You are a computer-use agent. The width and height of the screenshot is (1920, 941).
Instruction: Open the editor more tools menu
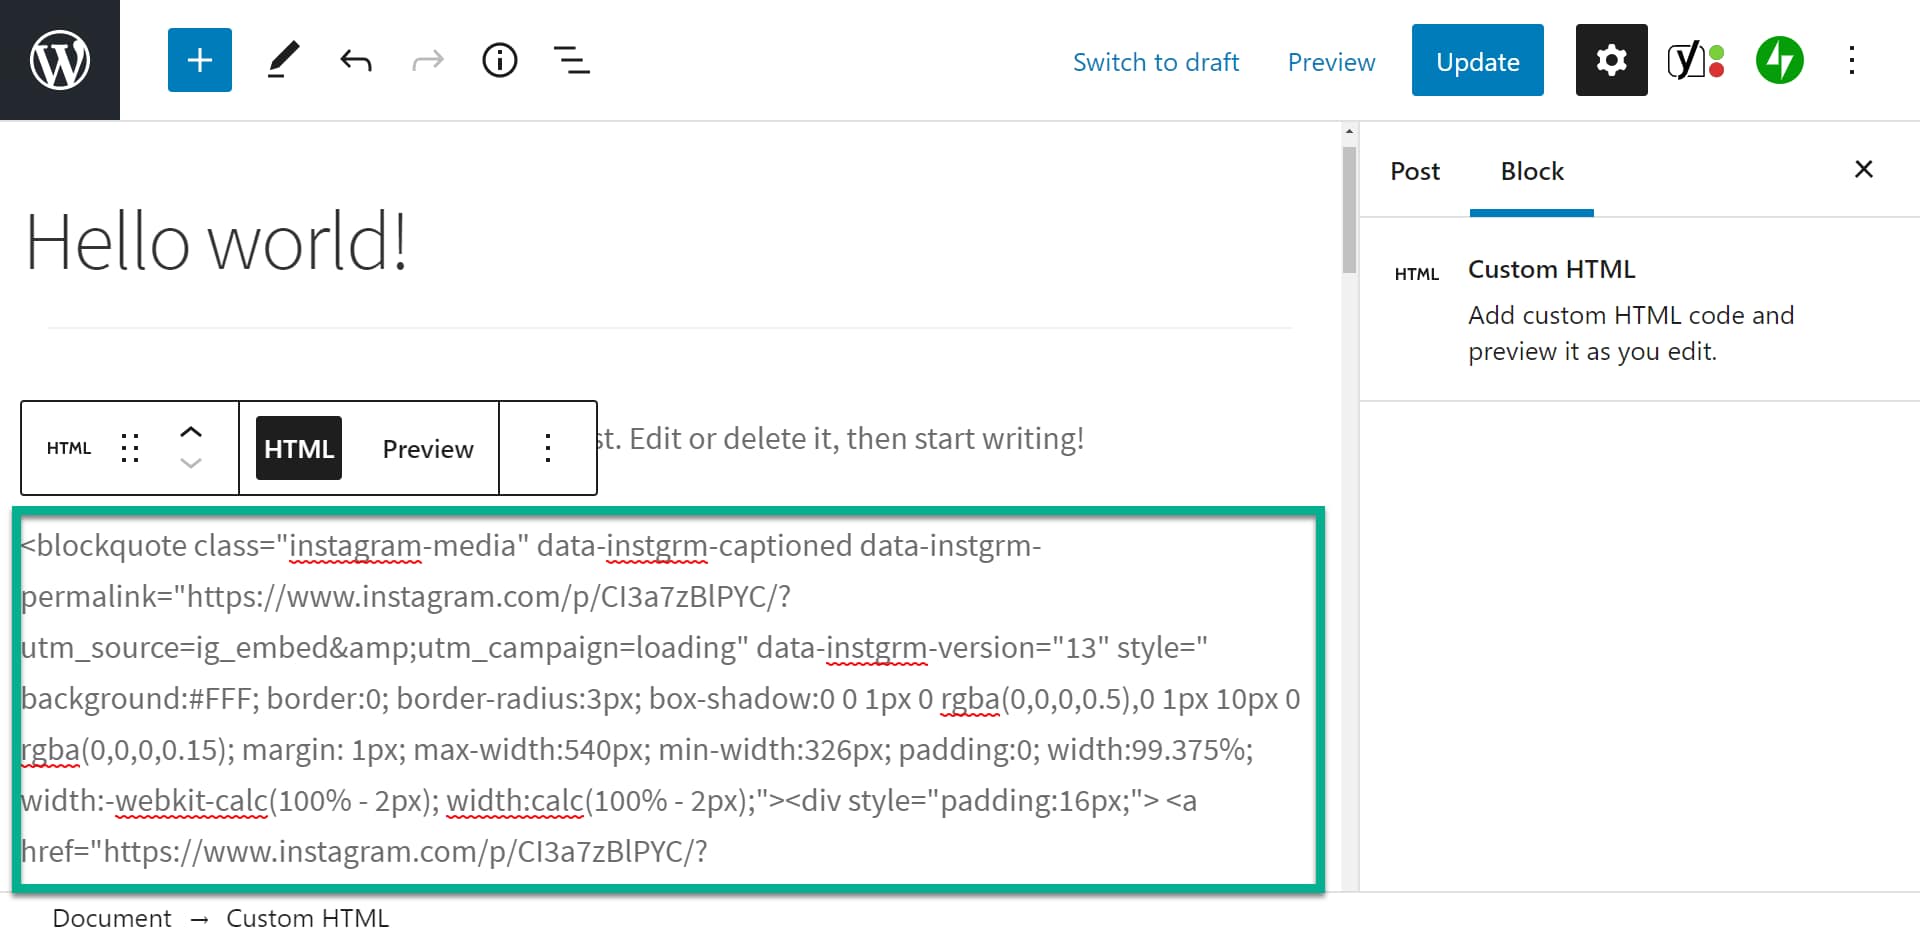click(1853, 60)
